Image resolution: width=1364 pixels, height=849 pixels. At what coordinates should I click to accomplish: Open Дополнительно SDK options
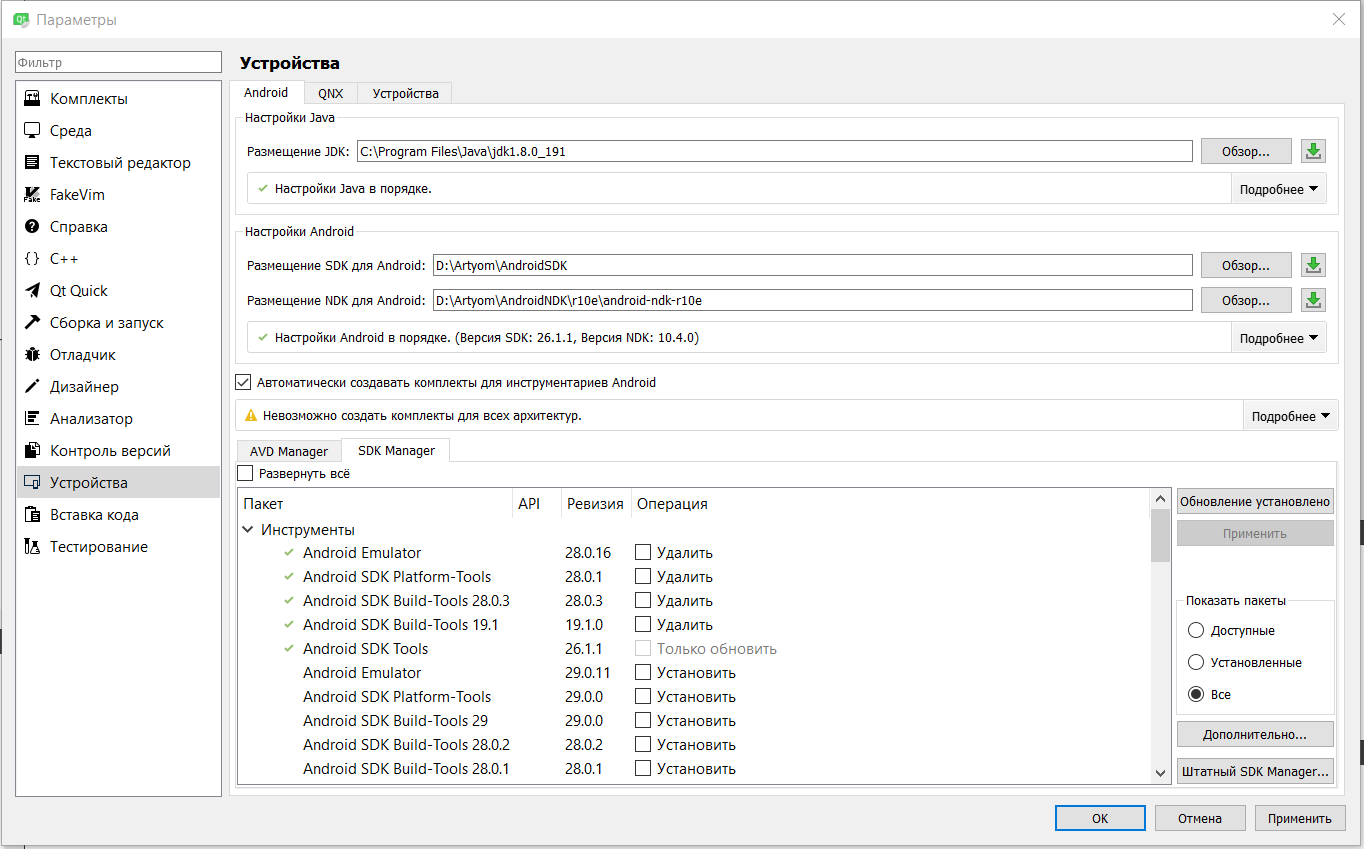[x=1255, y=734]
